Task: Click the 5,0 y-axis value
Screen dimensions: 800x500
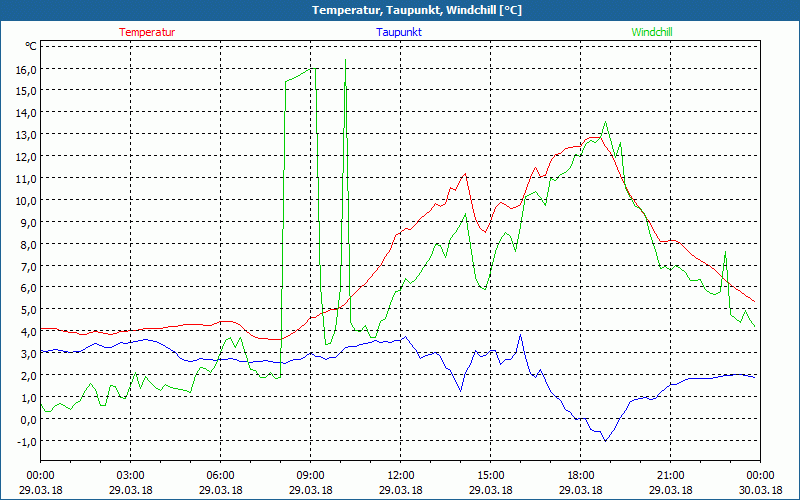Action: point(29,310)
